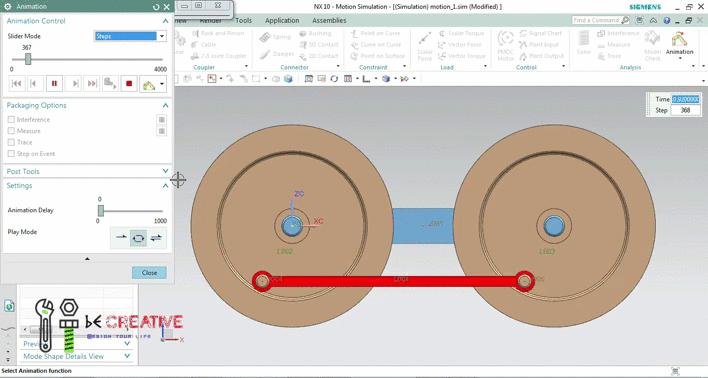The width and height of the screenshot is (708, 378).
Task: Step backward one frame in animation
Action: (35, 84)
